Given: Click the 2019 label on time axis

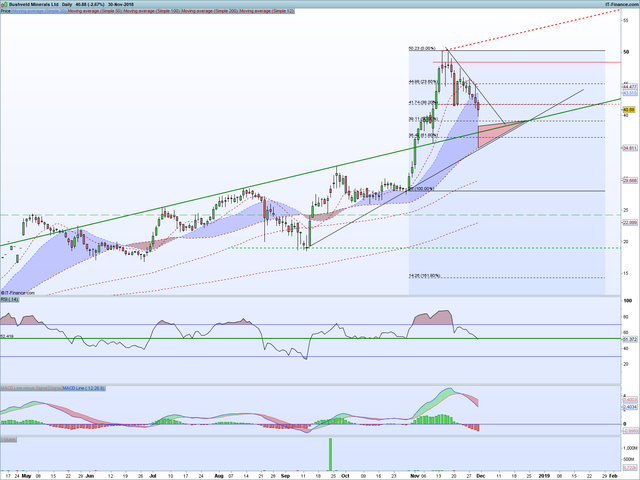Looking at the screenshot, I should tap(544, 476).
